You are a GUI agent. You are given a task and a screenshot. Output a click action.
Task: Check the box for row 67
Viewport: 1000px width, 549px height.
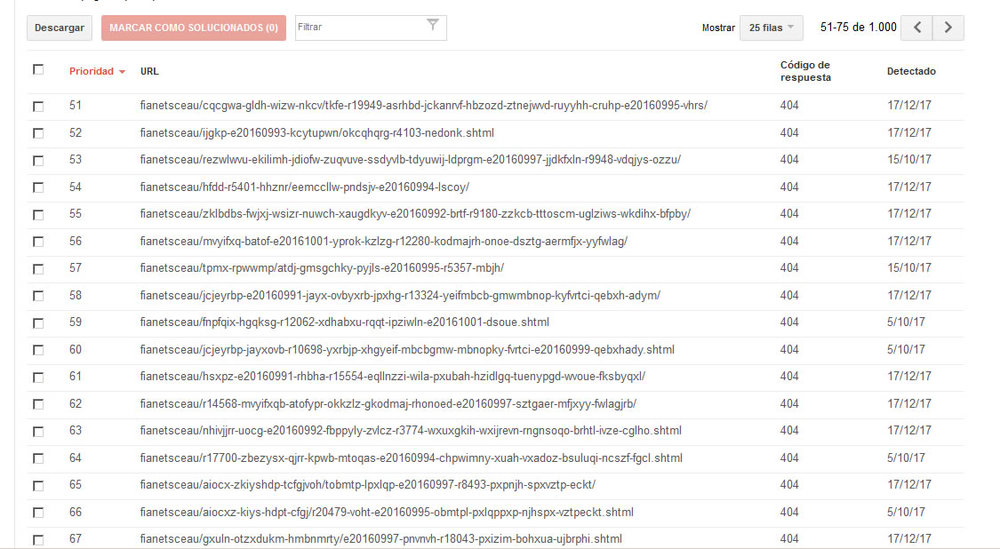pyautogui.click(x=38, y=540)
